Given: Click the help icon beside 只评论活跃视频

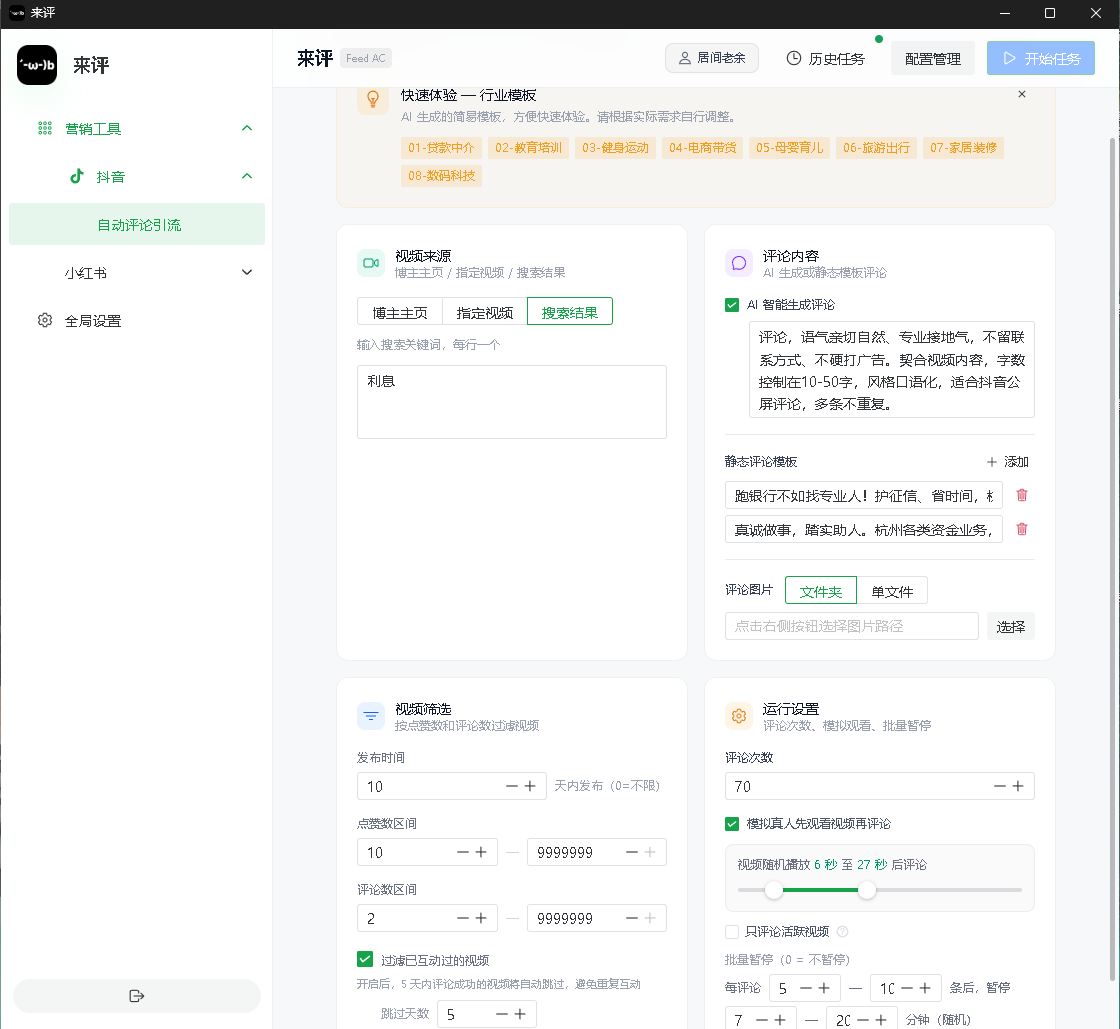Looking at the screenshot, I should point(842,931).
